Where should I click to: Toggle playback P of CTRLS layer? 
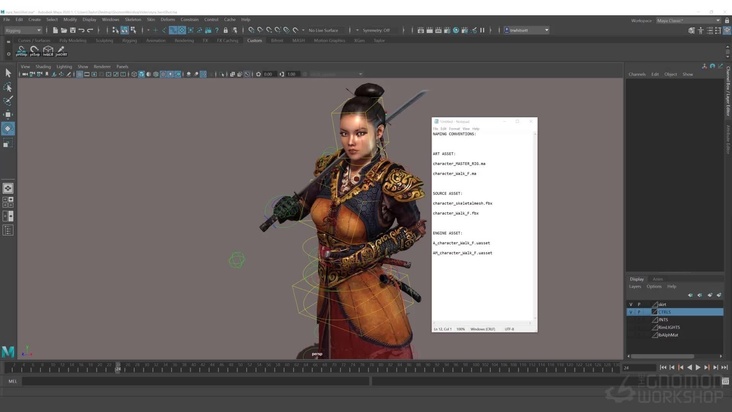639,312
